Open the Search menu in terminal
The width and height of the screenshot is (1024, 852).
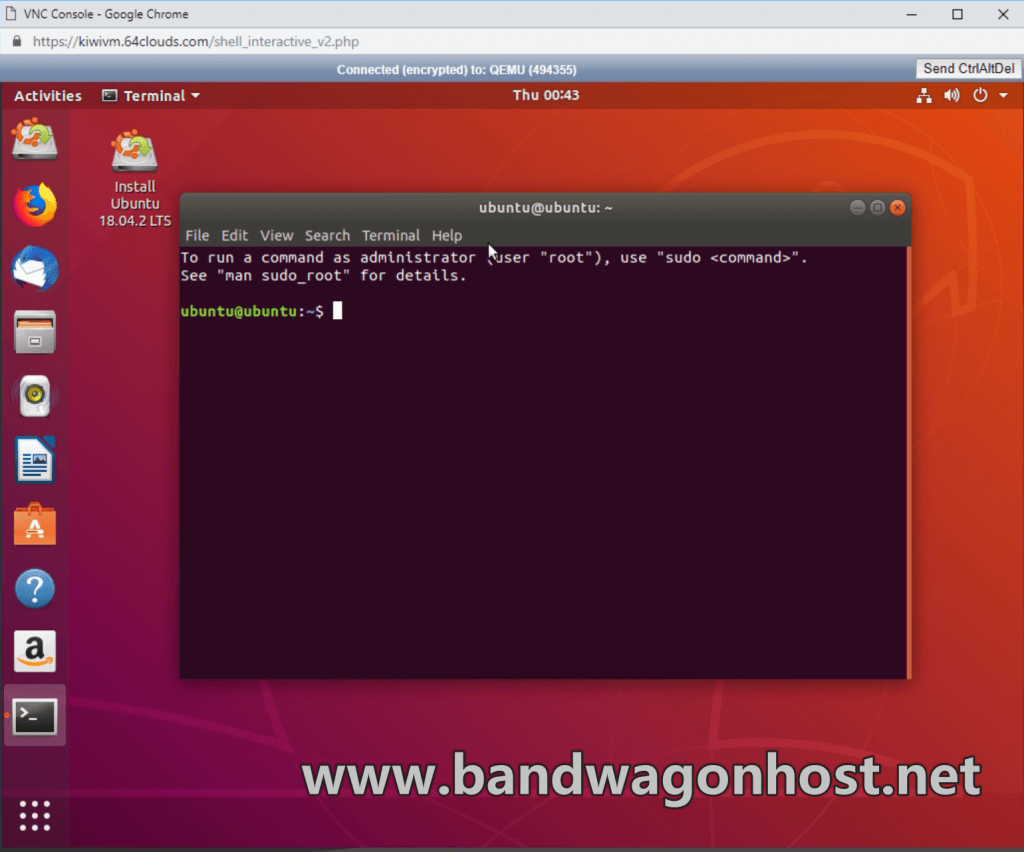pos(327,235)
